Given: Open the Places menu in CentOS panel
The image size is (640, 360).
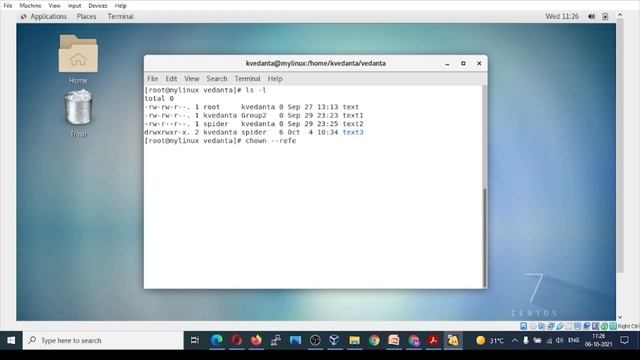Looking at the screenshot, I should [87, 16].
